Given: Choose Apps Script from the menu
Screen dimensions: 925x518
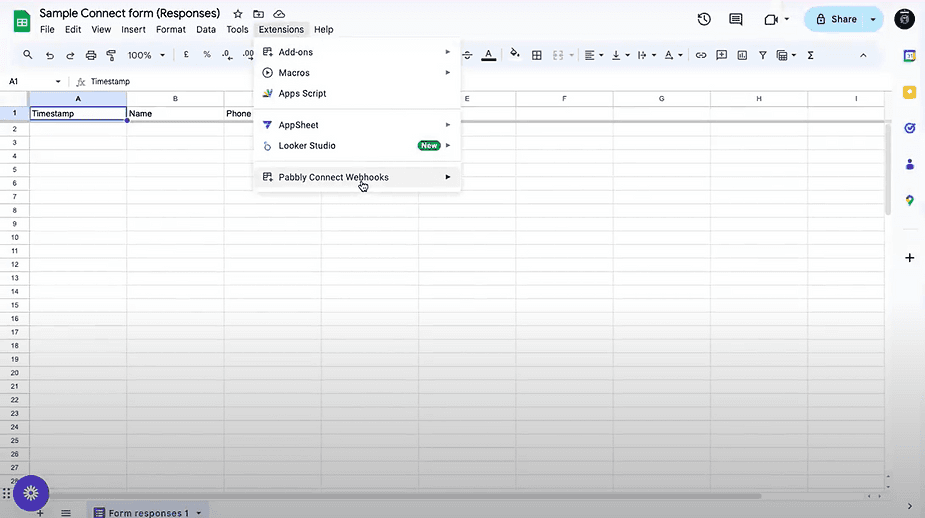Looking at the screenshot, I should pyautogui.click(x=357, y=93).
